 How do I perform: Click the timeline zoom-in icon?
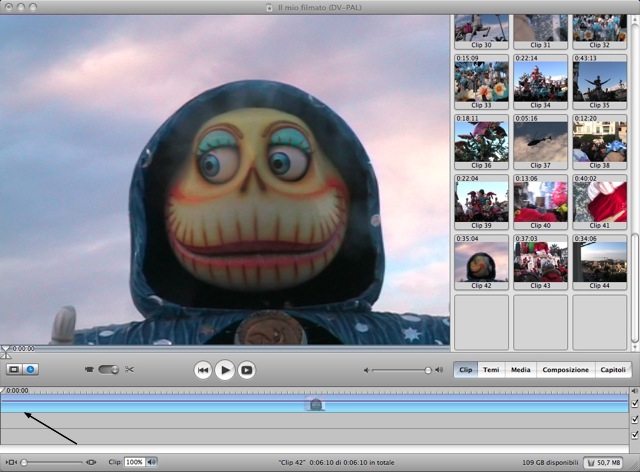(91, 462)
